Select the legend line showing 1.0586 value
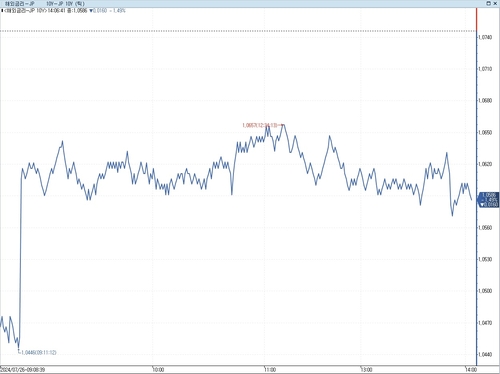Image resolution: width=500 pixels, height=374 pixels. tap(63, 11)
